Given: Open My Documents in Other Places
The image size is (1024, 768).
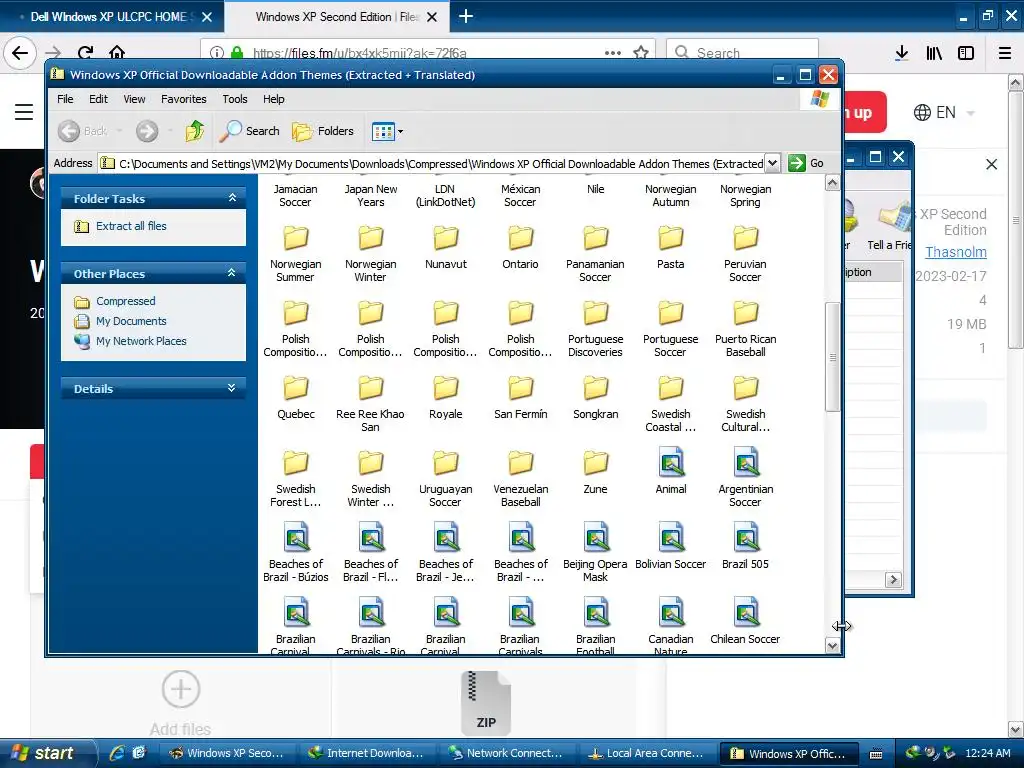Looking at the screenshot, I should pyautogui.click(x=131, y=321).
